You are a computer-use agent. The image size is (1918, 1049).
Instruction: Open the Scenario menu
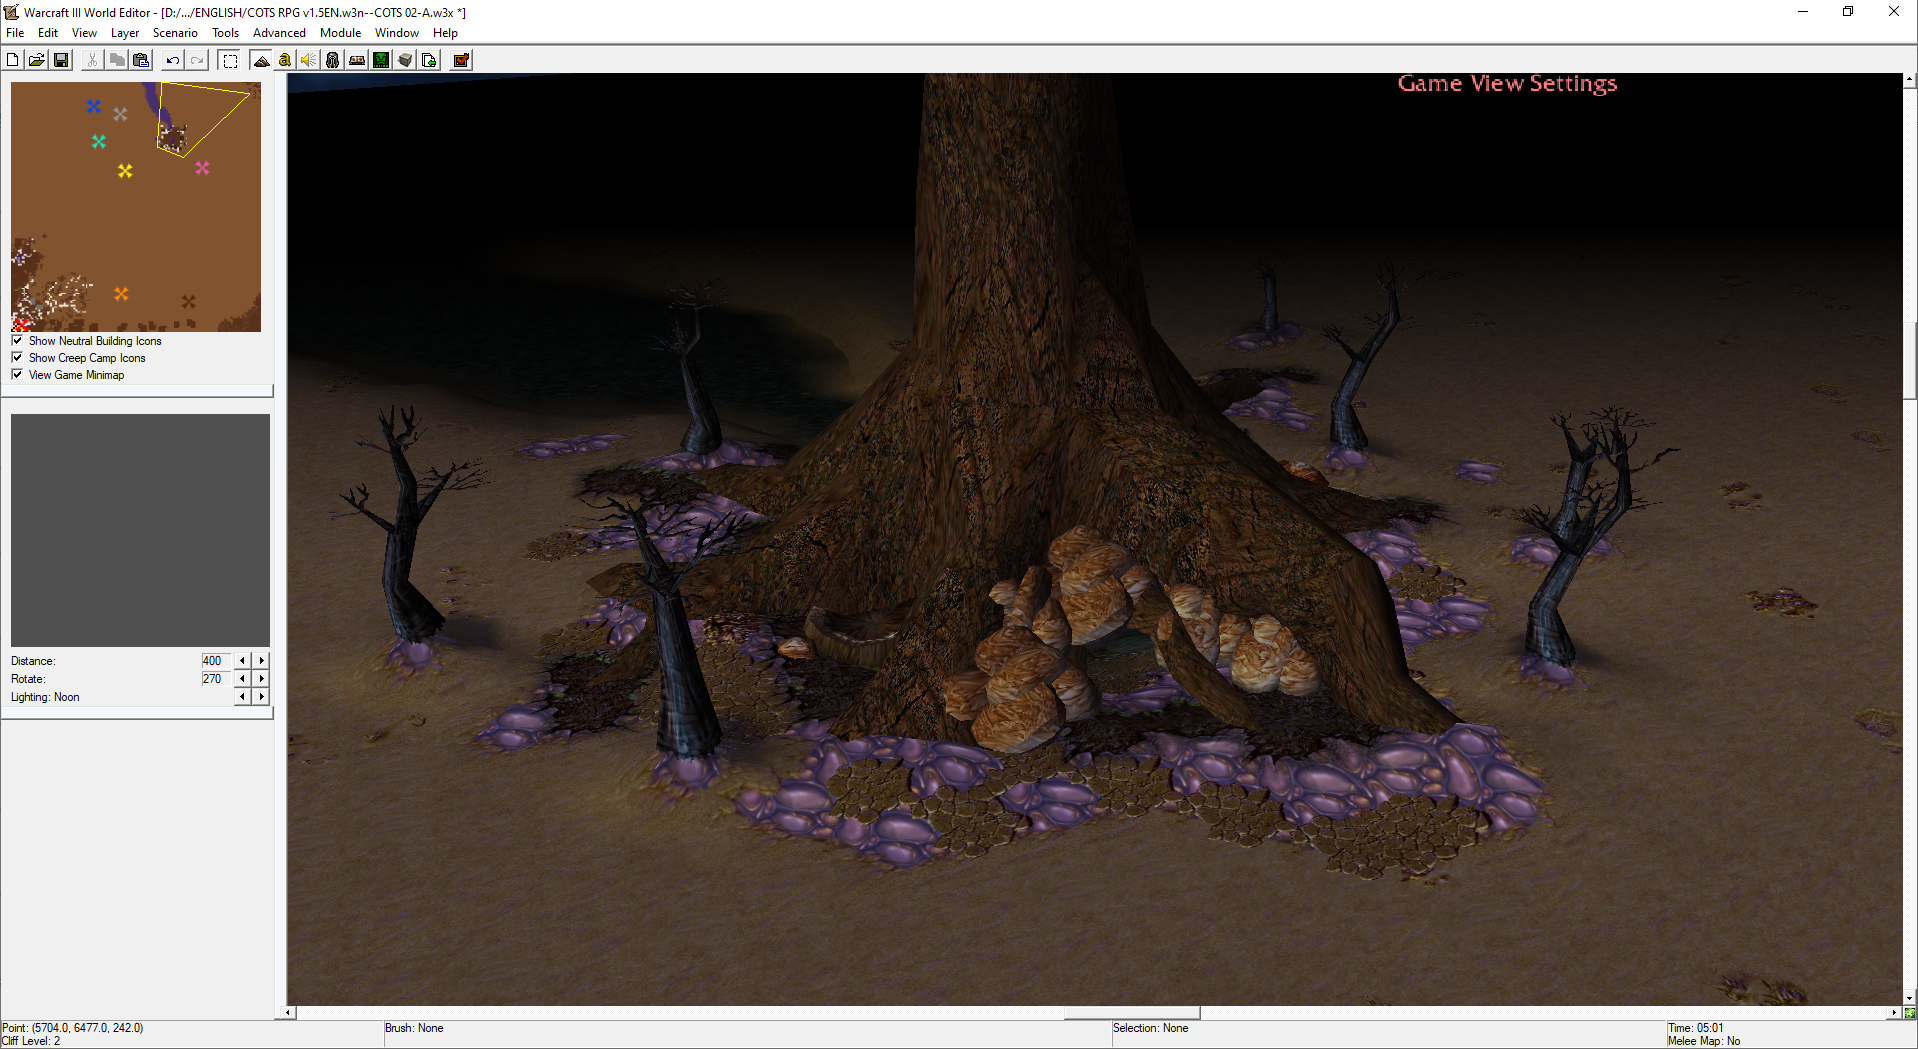point(175,33)
